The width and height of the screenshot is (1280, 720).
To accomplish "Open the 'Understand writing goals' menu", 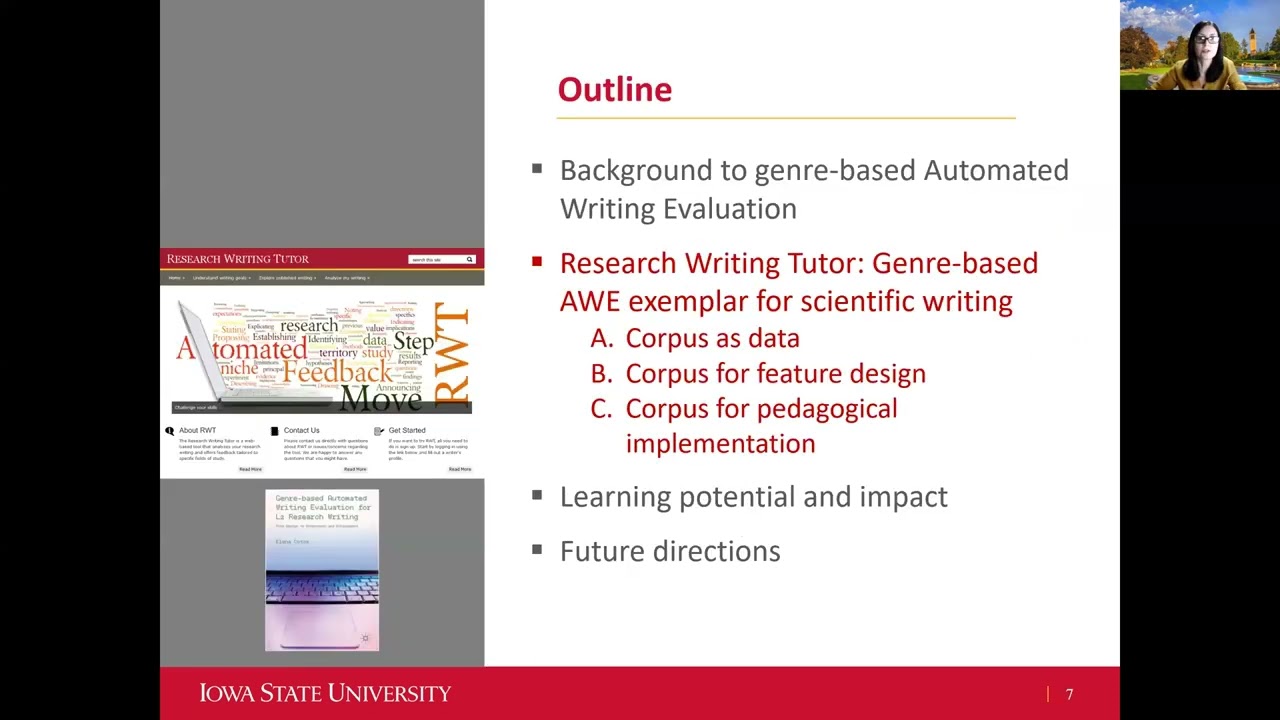I will [x=222, y=278].
